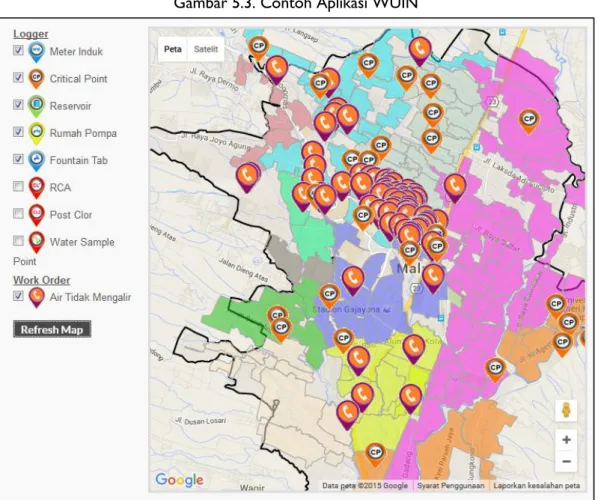Uncheck the Air Tidak Mengalir checkbox

18,296
